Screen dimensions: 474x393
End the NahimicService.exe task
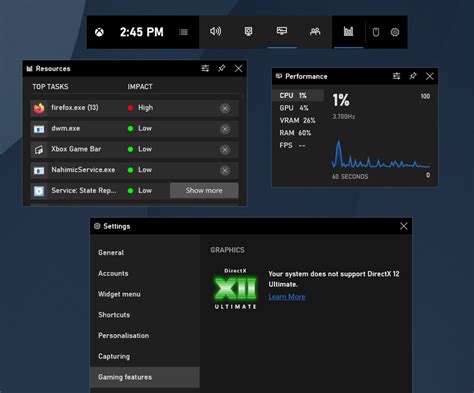[x=225, y=170]
